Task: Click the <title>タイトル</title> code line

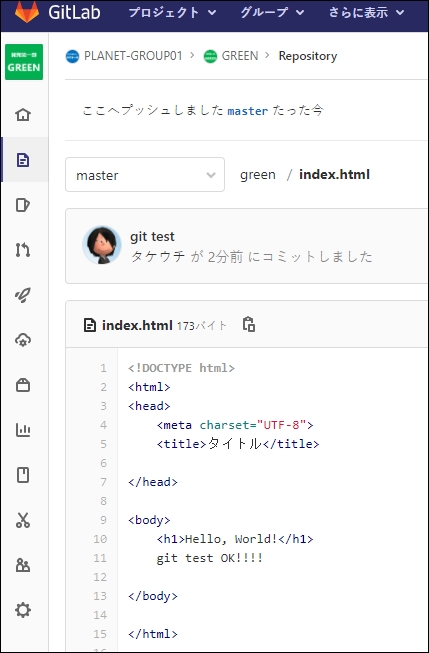Action: [238, 444]
